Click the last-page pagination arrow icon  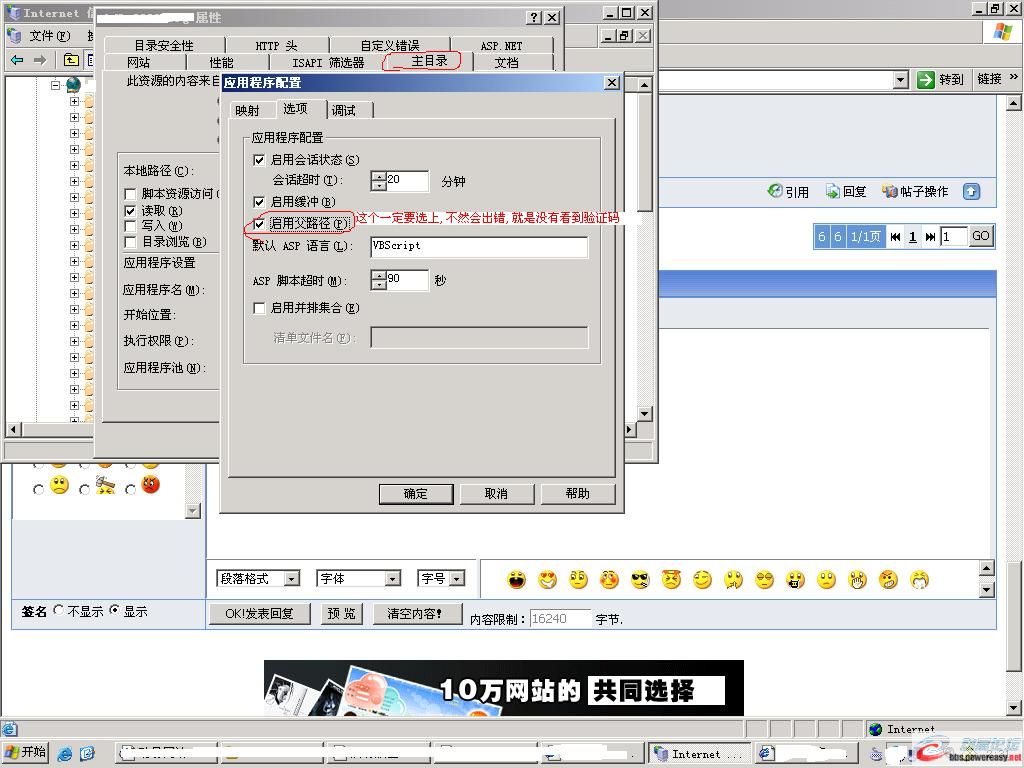tap(930, 237)
